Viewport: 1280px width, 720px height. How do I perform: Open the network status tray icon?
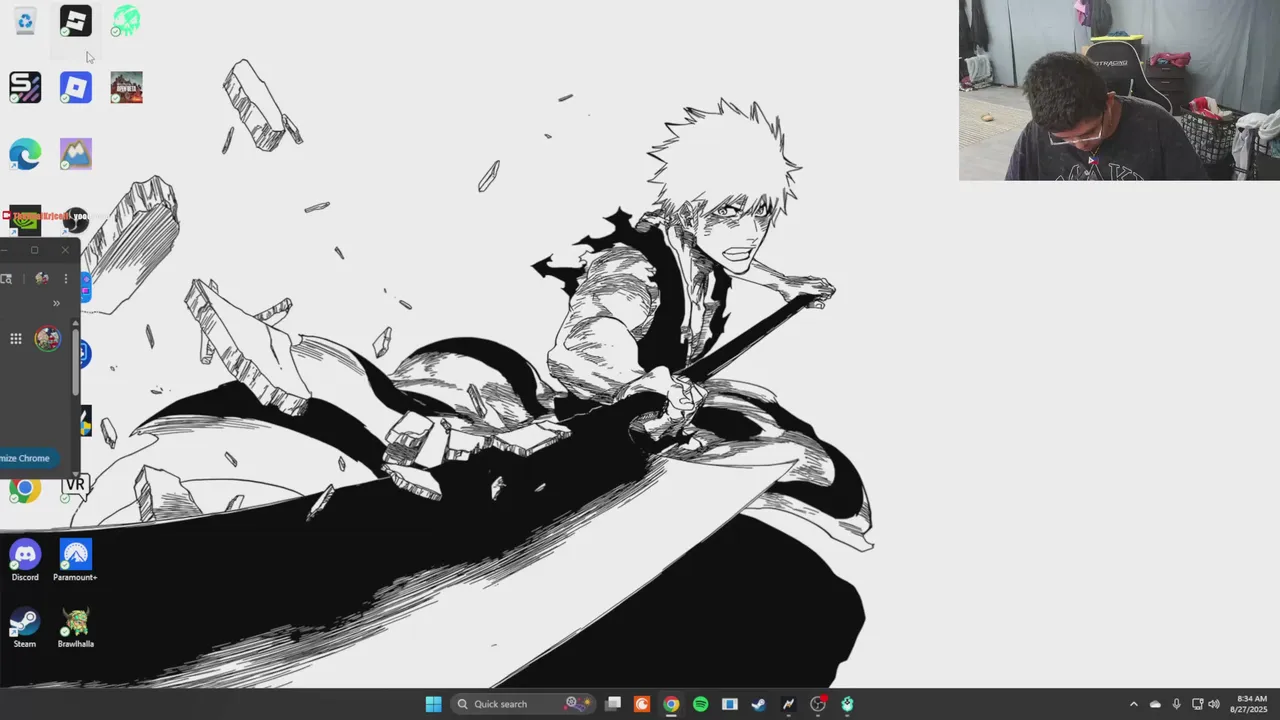(1198, 704)
